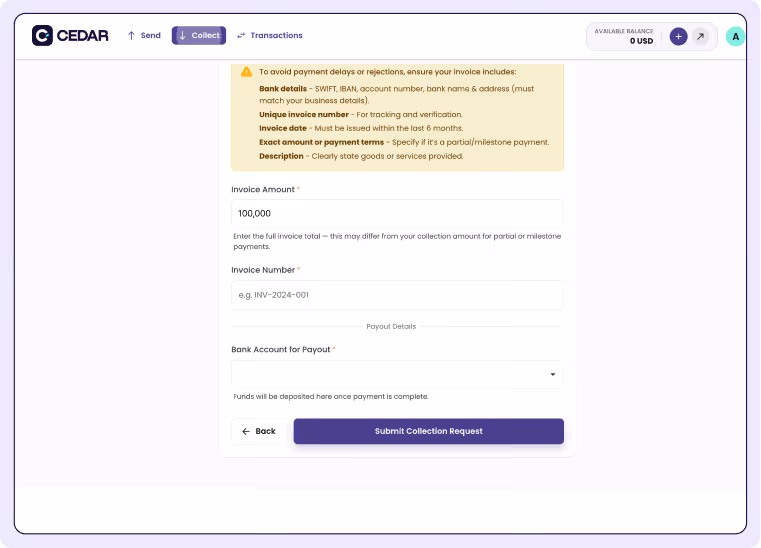
Task: Open the user avatar A menu
Action: (735, 36)
